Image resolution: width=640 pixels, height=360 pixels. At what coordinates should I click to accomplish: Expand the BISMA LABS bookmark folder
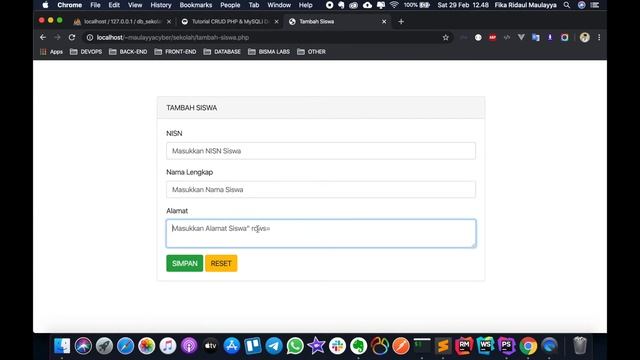tap(269, 52)
